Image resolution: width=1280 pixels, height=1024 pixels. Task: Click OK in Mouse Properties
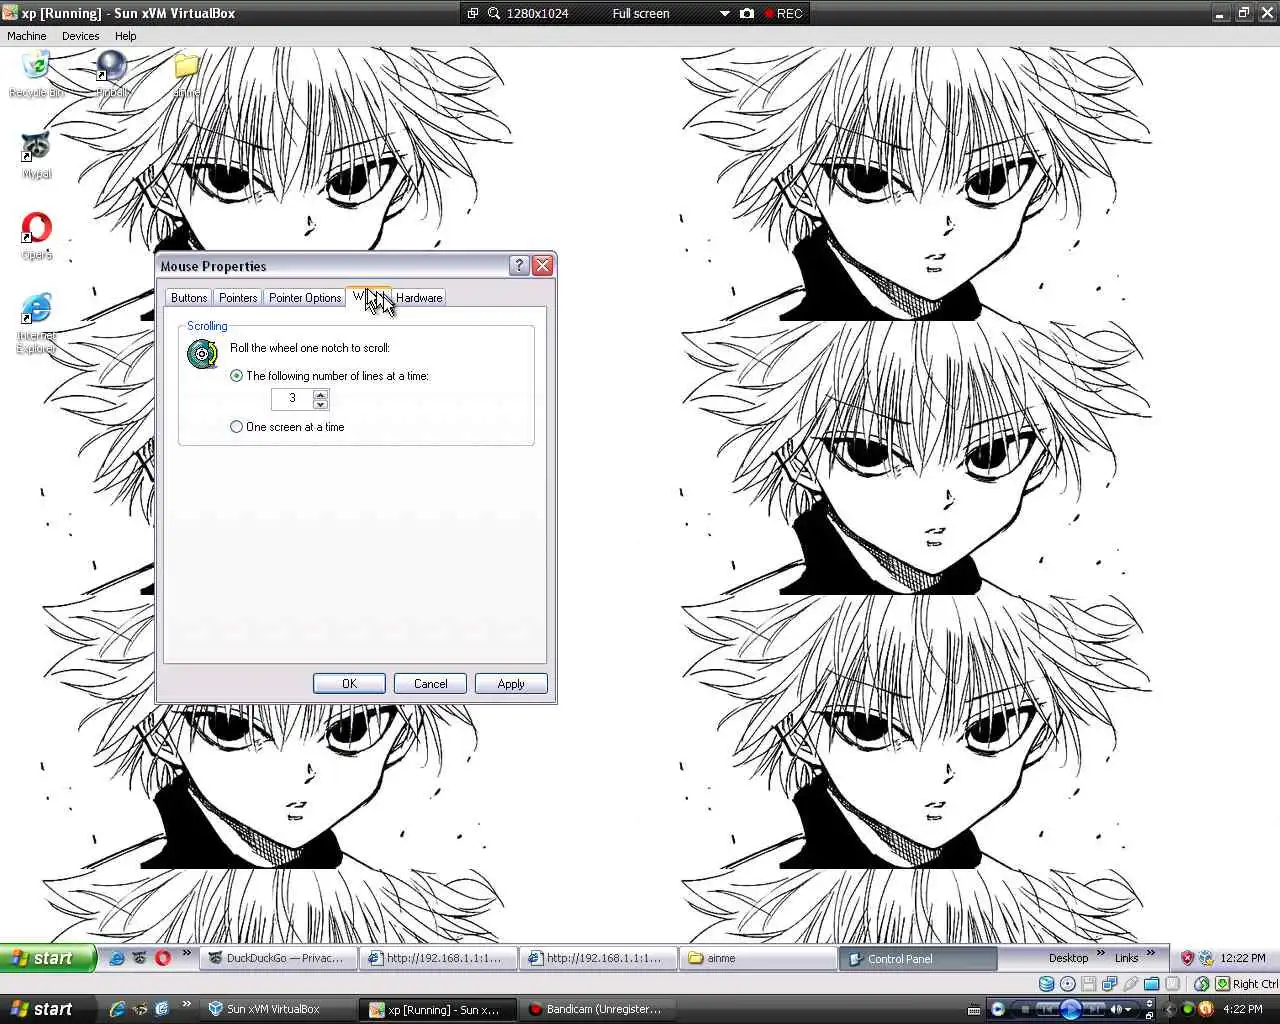[x=349, y=684]
